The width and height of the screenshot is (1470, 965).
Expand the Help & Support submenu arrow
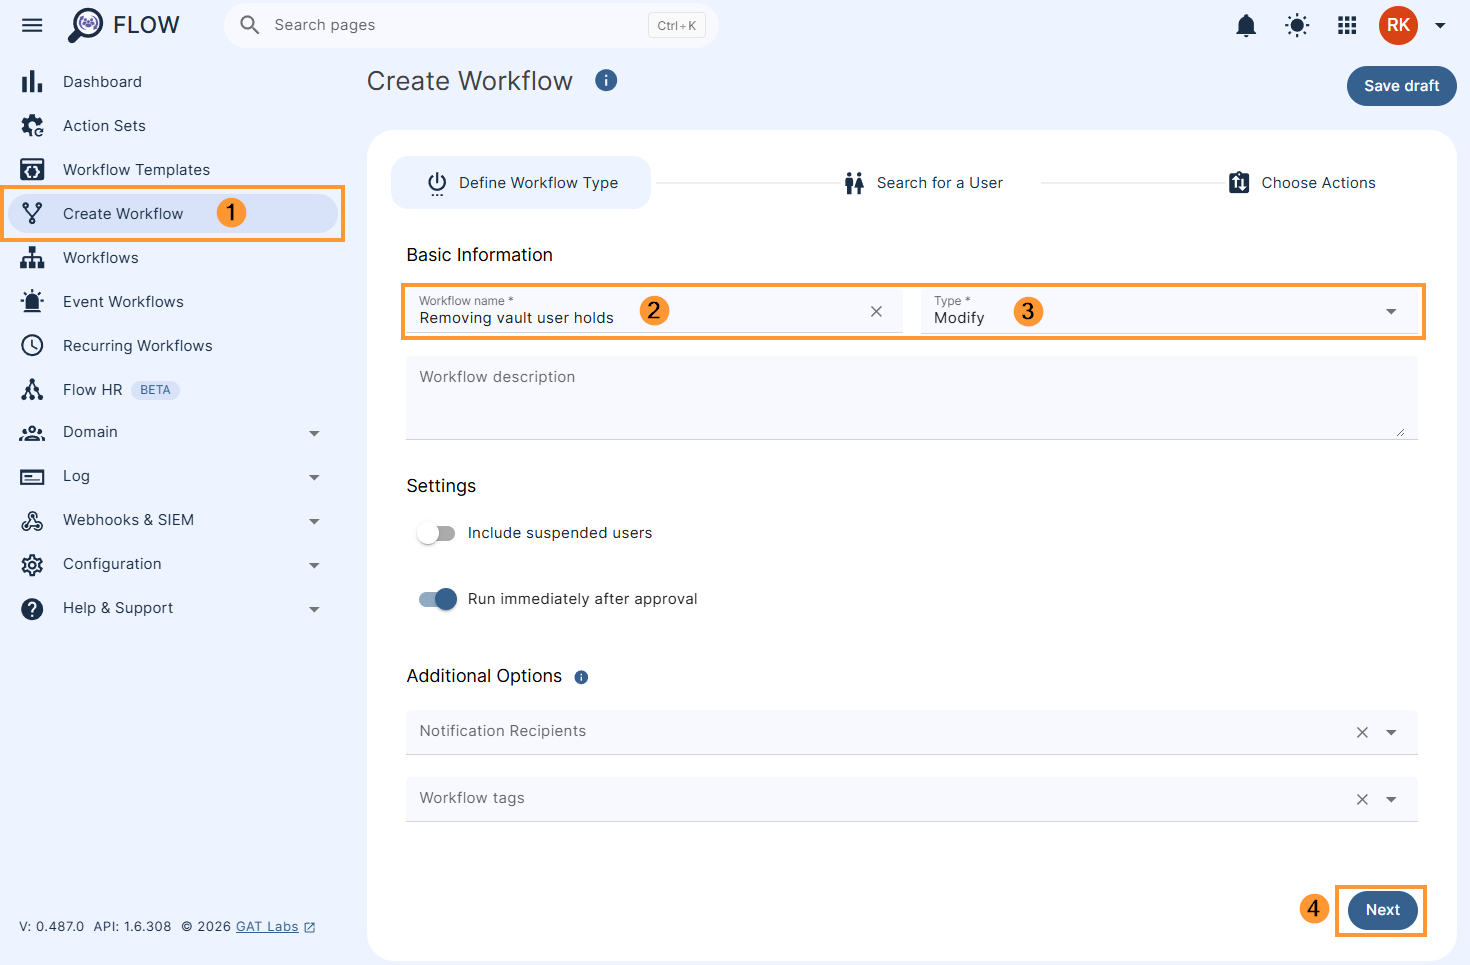tap(314, 609)
